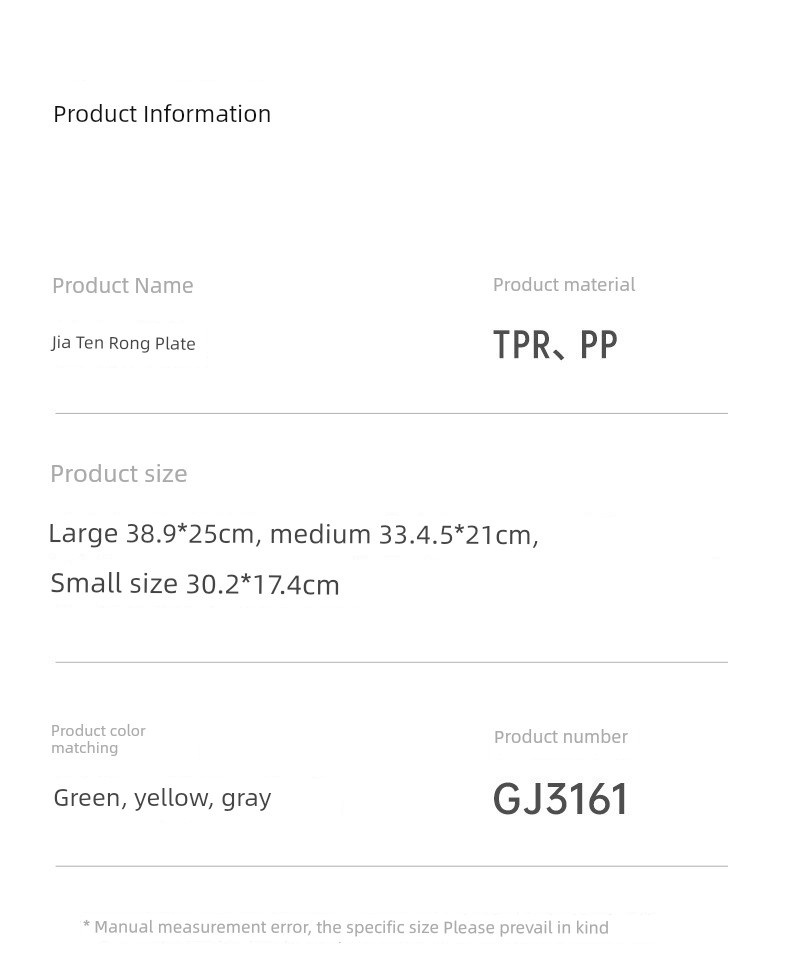Click the TPR material text
This screenshot has height=966, width=790.
point(521,346)
